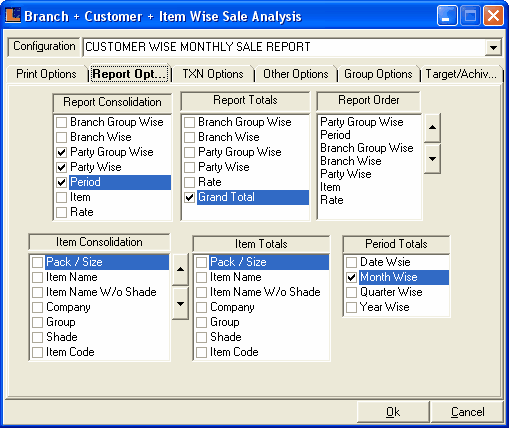The width and height of the screenshot is (509, 428).
Task: Open the Target/Achiv... tab
Action: click(x=461, y=74)
